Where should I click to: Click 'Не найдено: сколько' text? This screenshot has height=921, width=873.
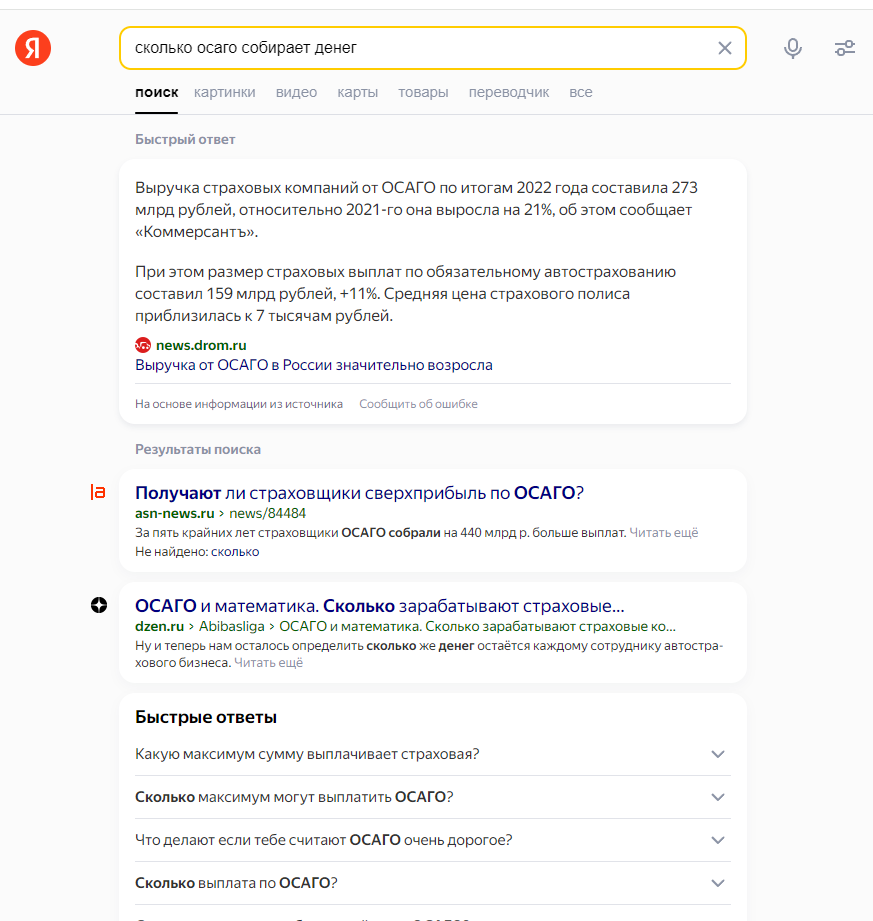pyautogui.click(x=197, y=552)
